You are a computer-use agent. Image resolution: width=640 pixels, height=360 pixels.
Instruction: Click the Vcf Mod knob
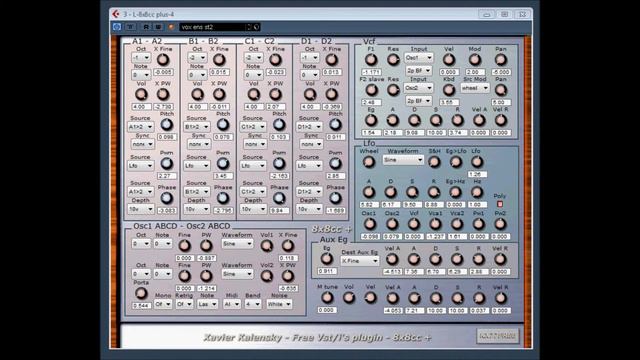(475, 60)
